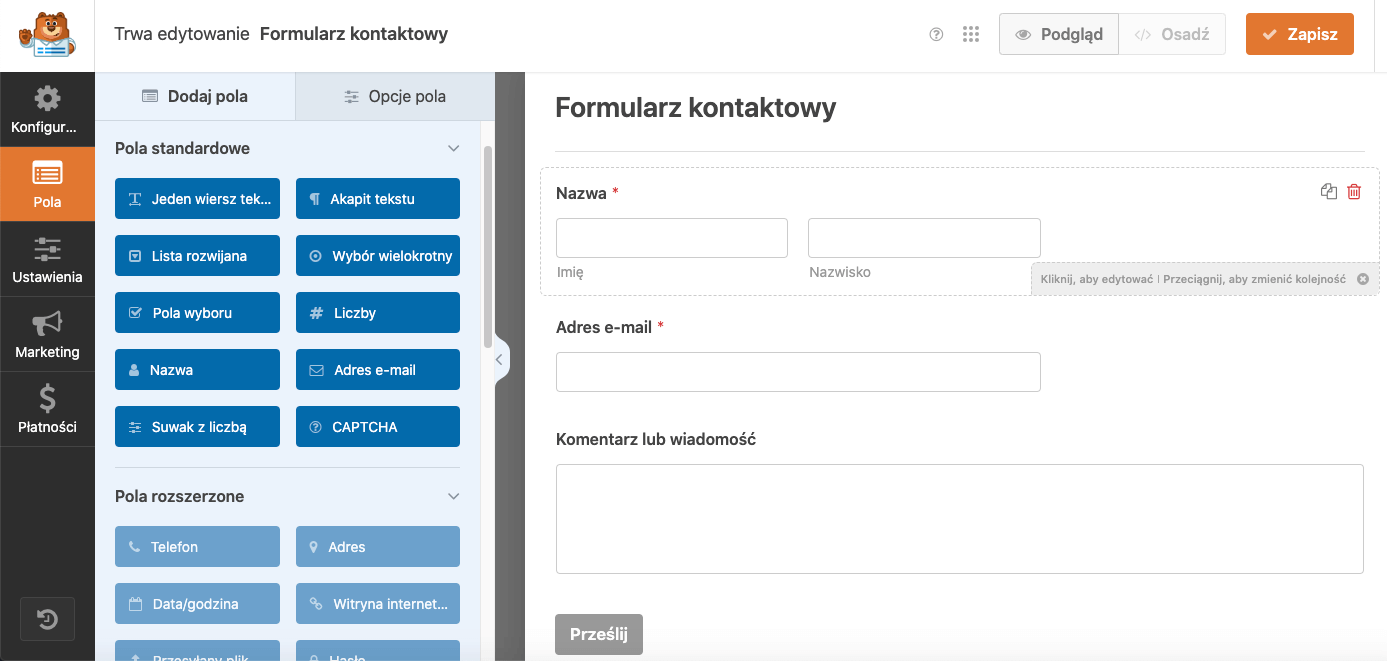The width and height of the screenshot is (1387, 661).
Task: Open help via question mark icon
Action: pyautogui.click(x=936, y=33)
